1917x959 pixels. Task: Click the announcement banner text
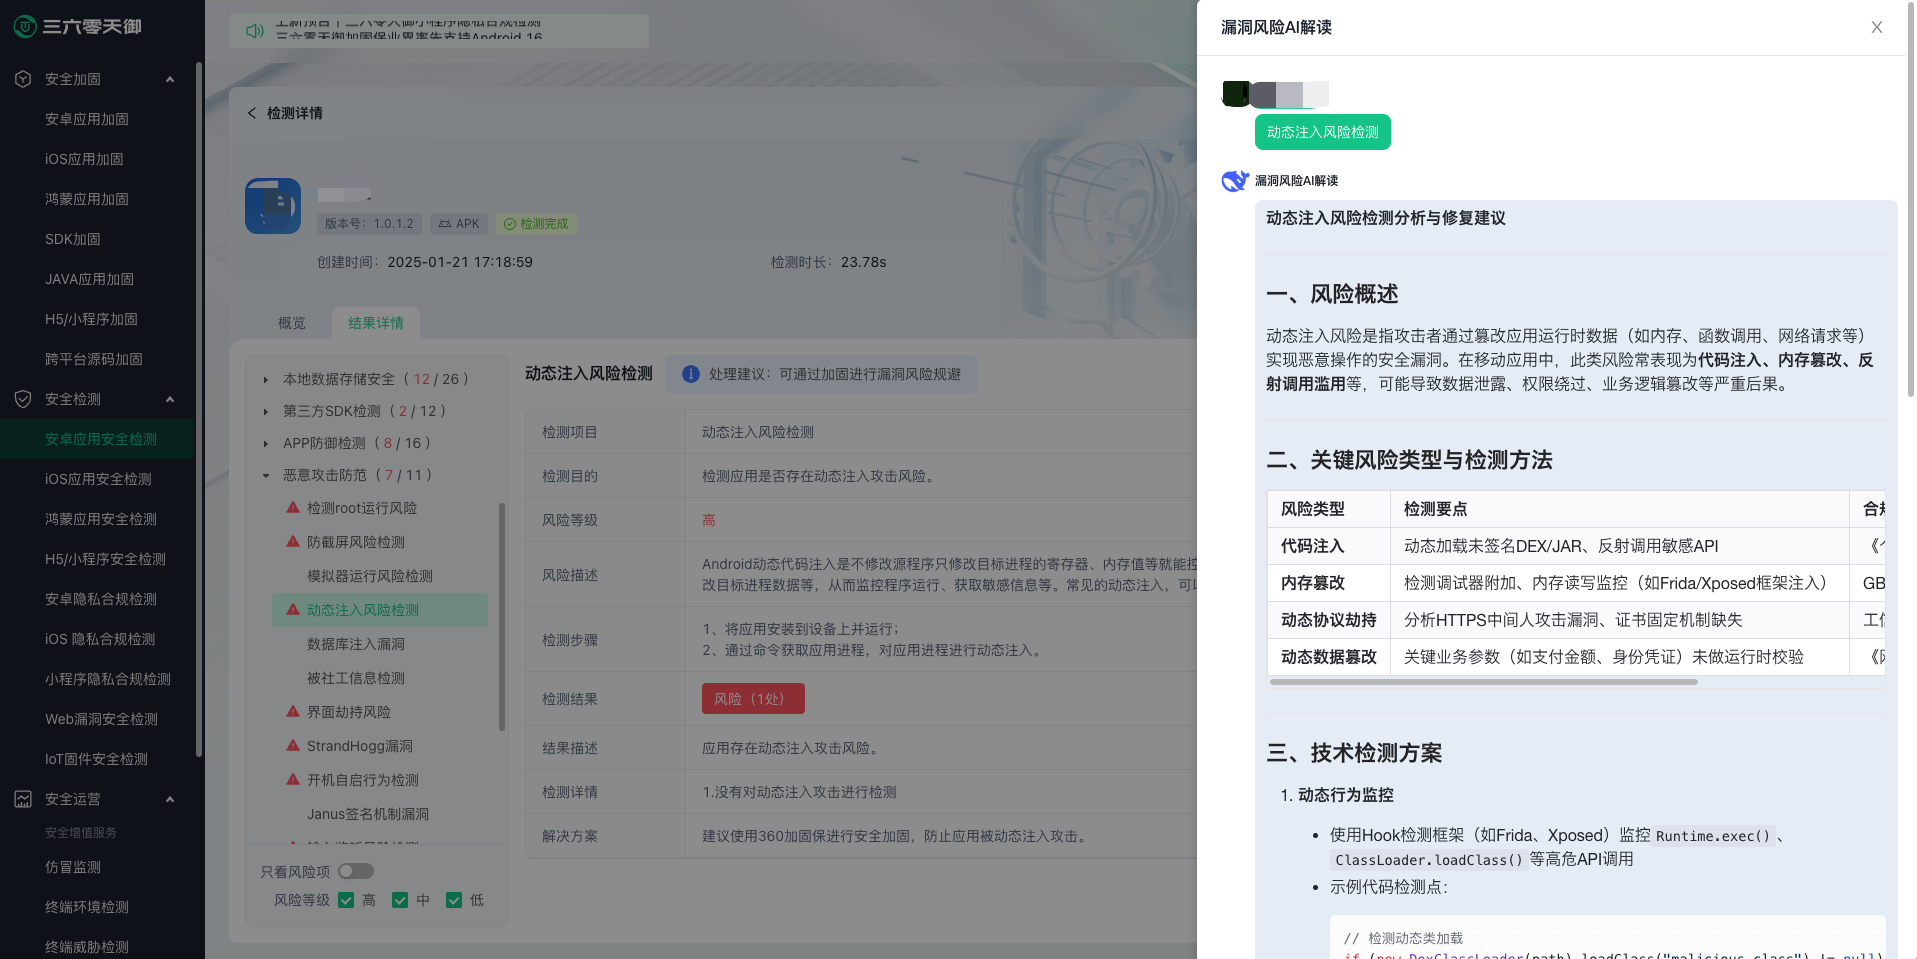pos(409,31)
